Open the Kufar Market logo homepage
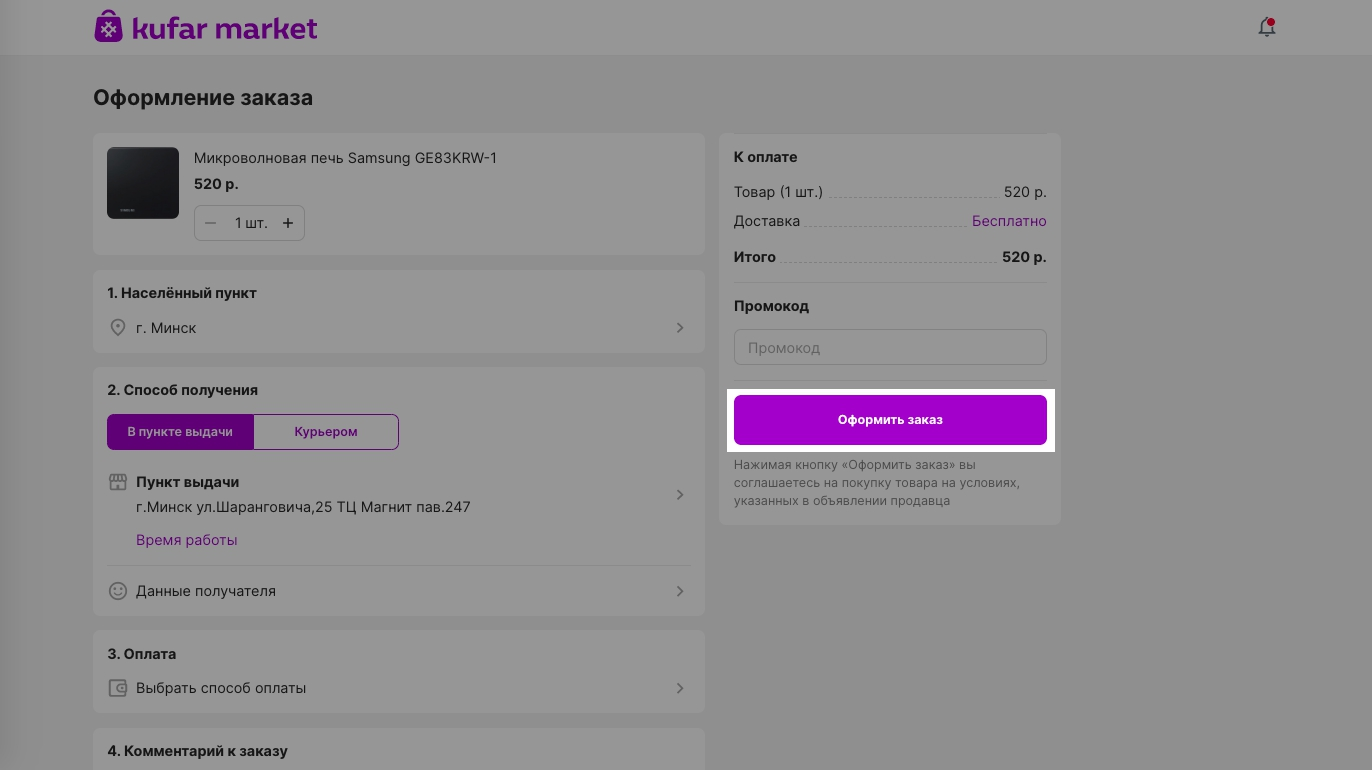This screenshot has width=1372, height=770. [206, 27]
